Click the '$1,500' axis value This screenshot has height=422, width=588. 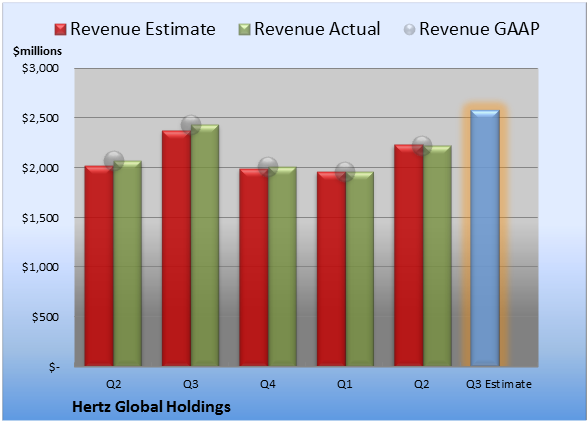[x=40, y=218]
